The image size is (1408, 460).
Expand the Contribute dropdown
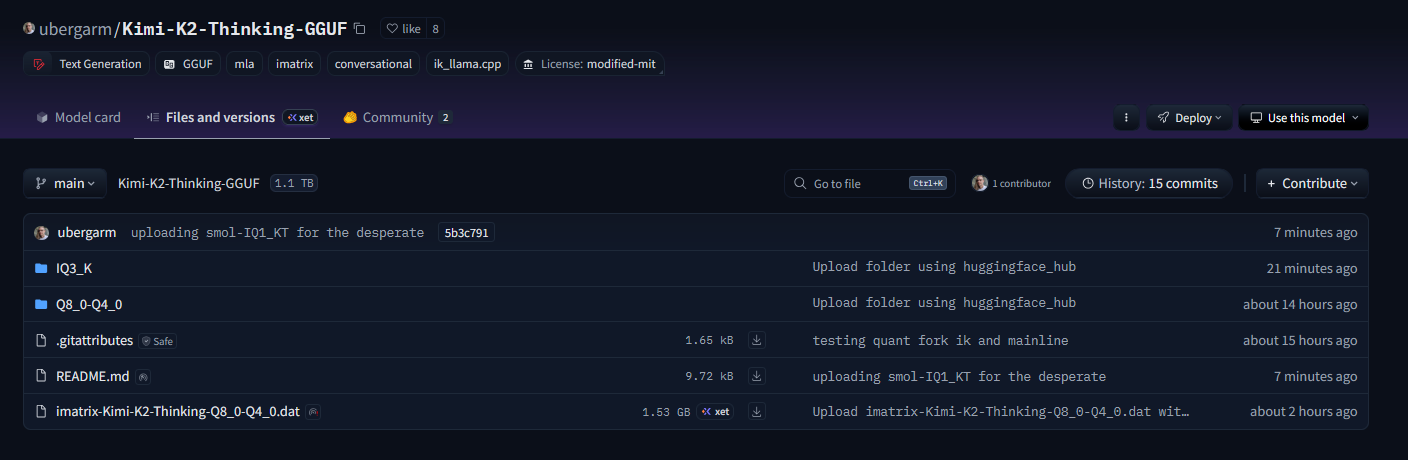tap(1312, 184)
